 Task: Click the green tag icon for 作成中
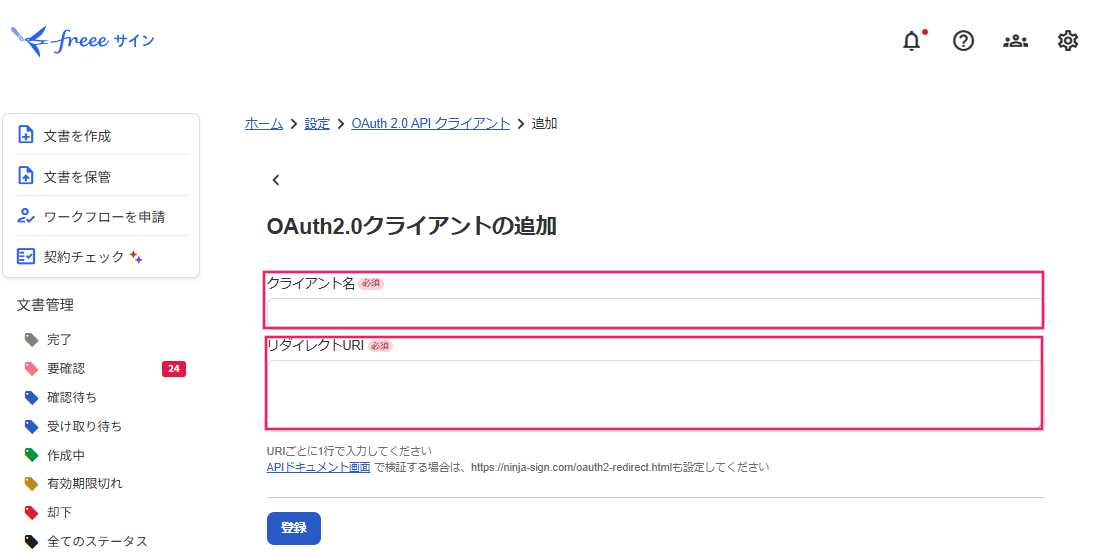tap(31, 455)
